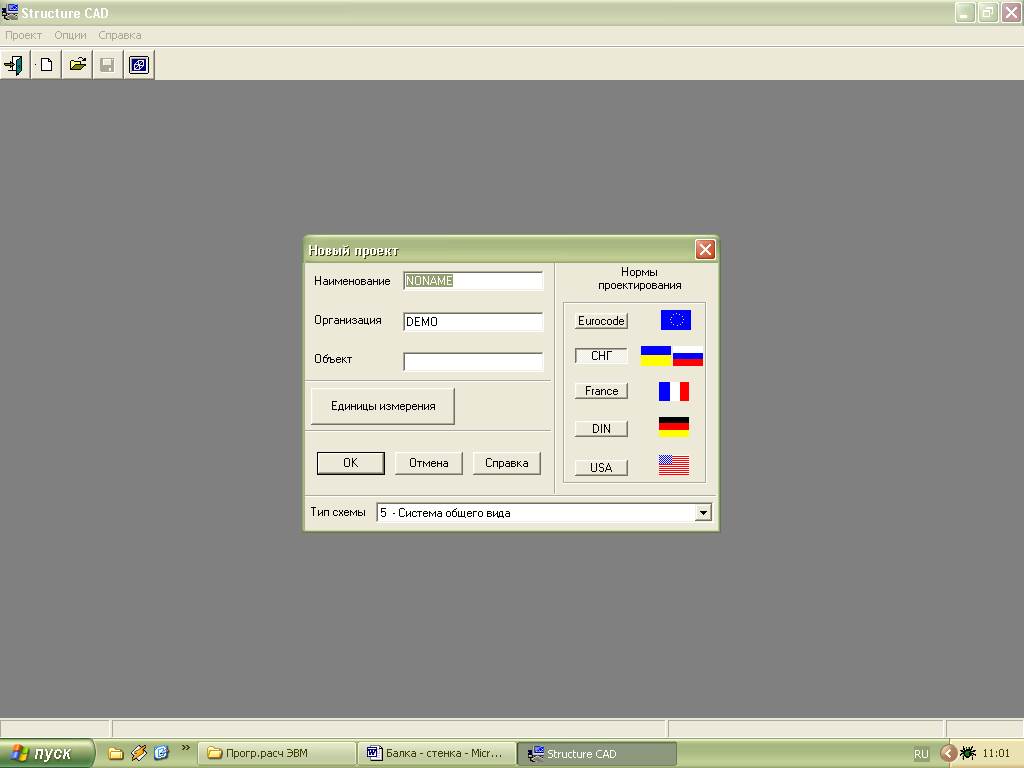Click the exit door toolbar icon

point(14,65)
